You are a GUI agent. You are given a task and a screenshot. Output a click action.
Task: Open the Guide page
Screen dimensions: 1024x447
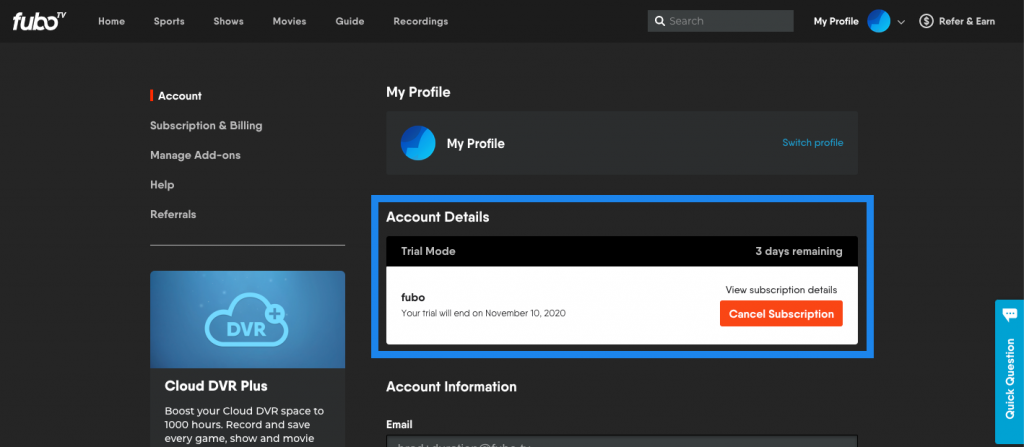pyautogui.click(x=350, y=21)
